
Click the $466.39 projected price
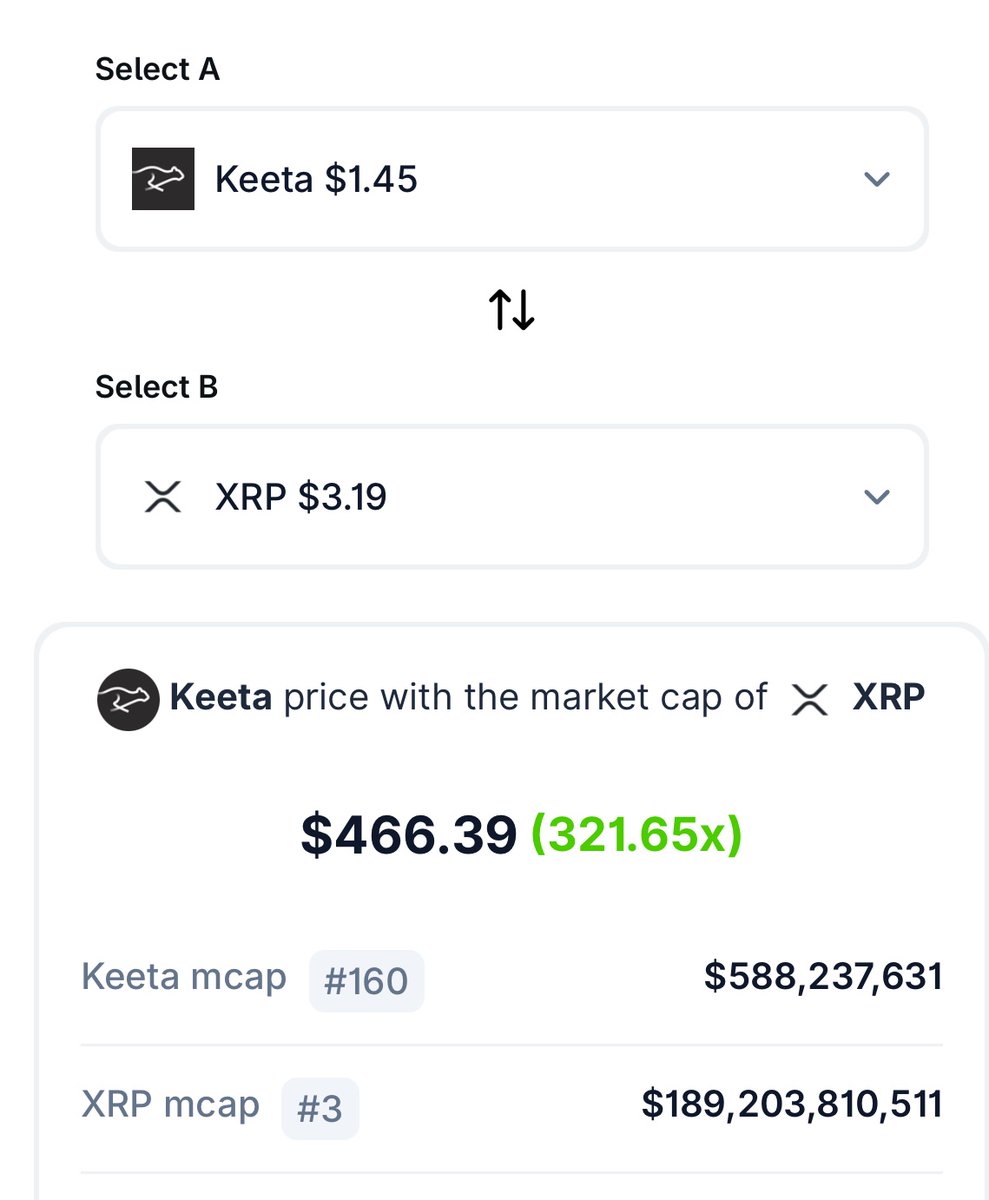click(408, 835)
